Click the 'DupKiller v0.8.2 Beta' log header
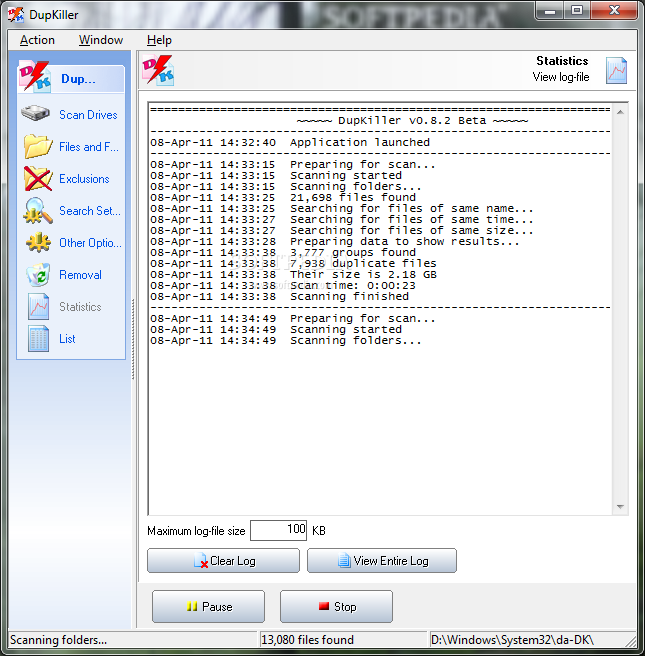Screen dimensions: 645x656 [412, 120]
